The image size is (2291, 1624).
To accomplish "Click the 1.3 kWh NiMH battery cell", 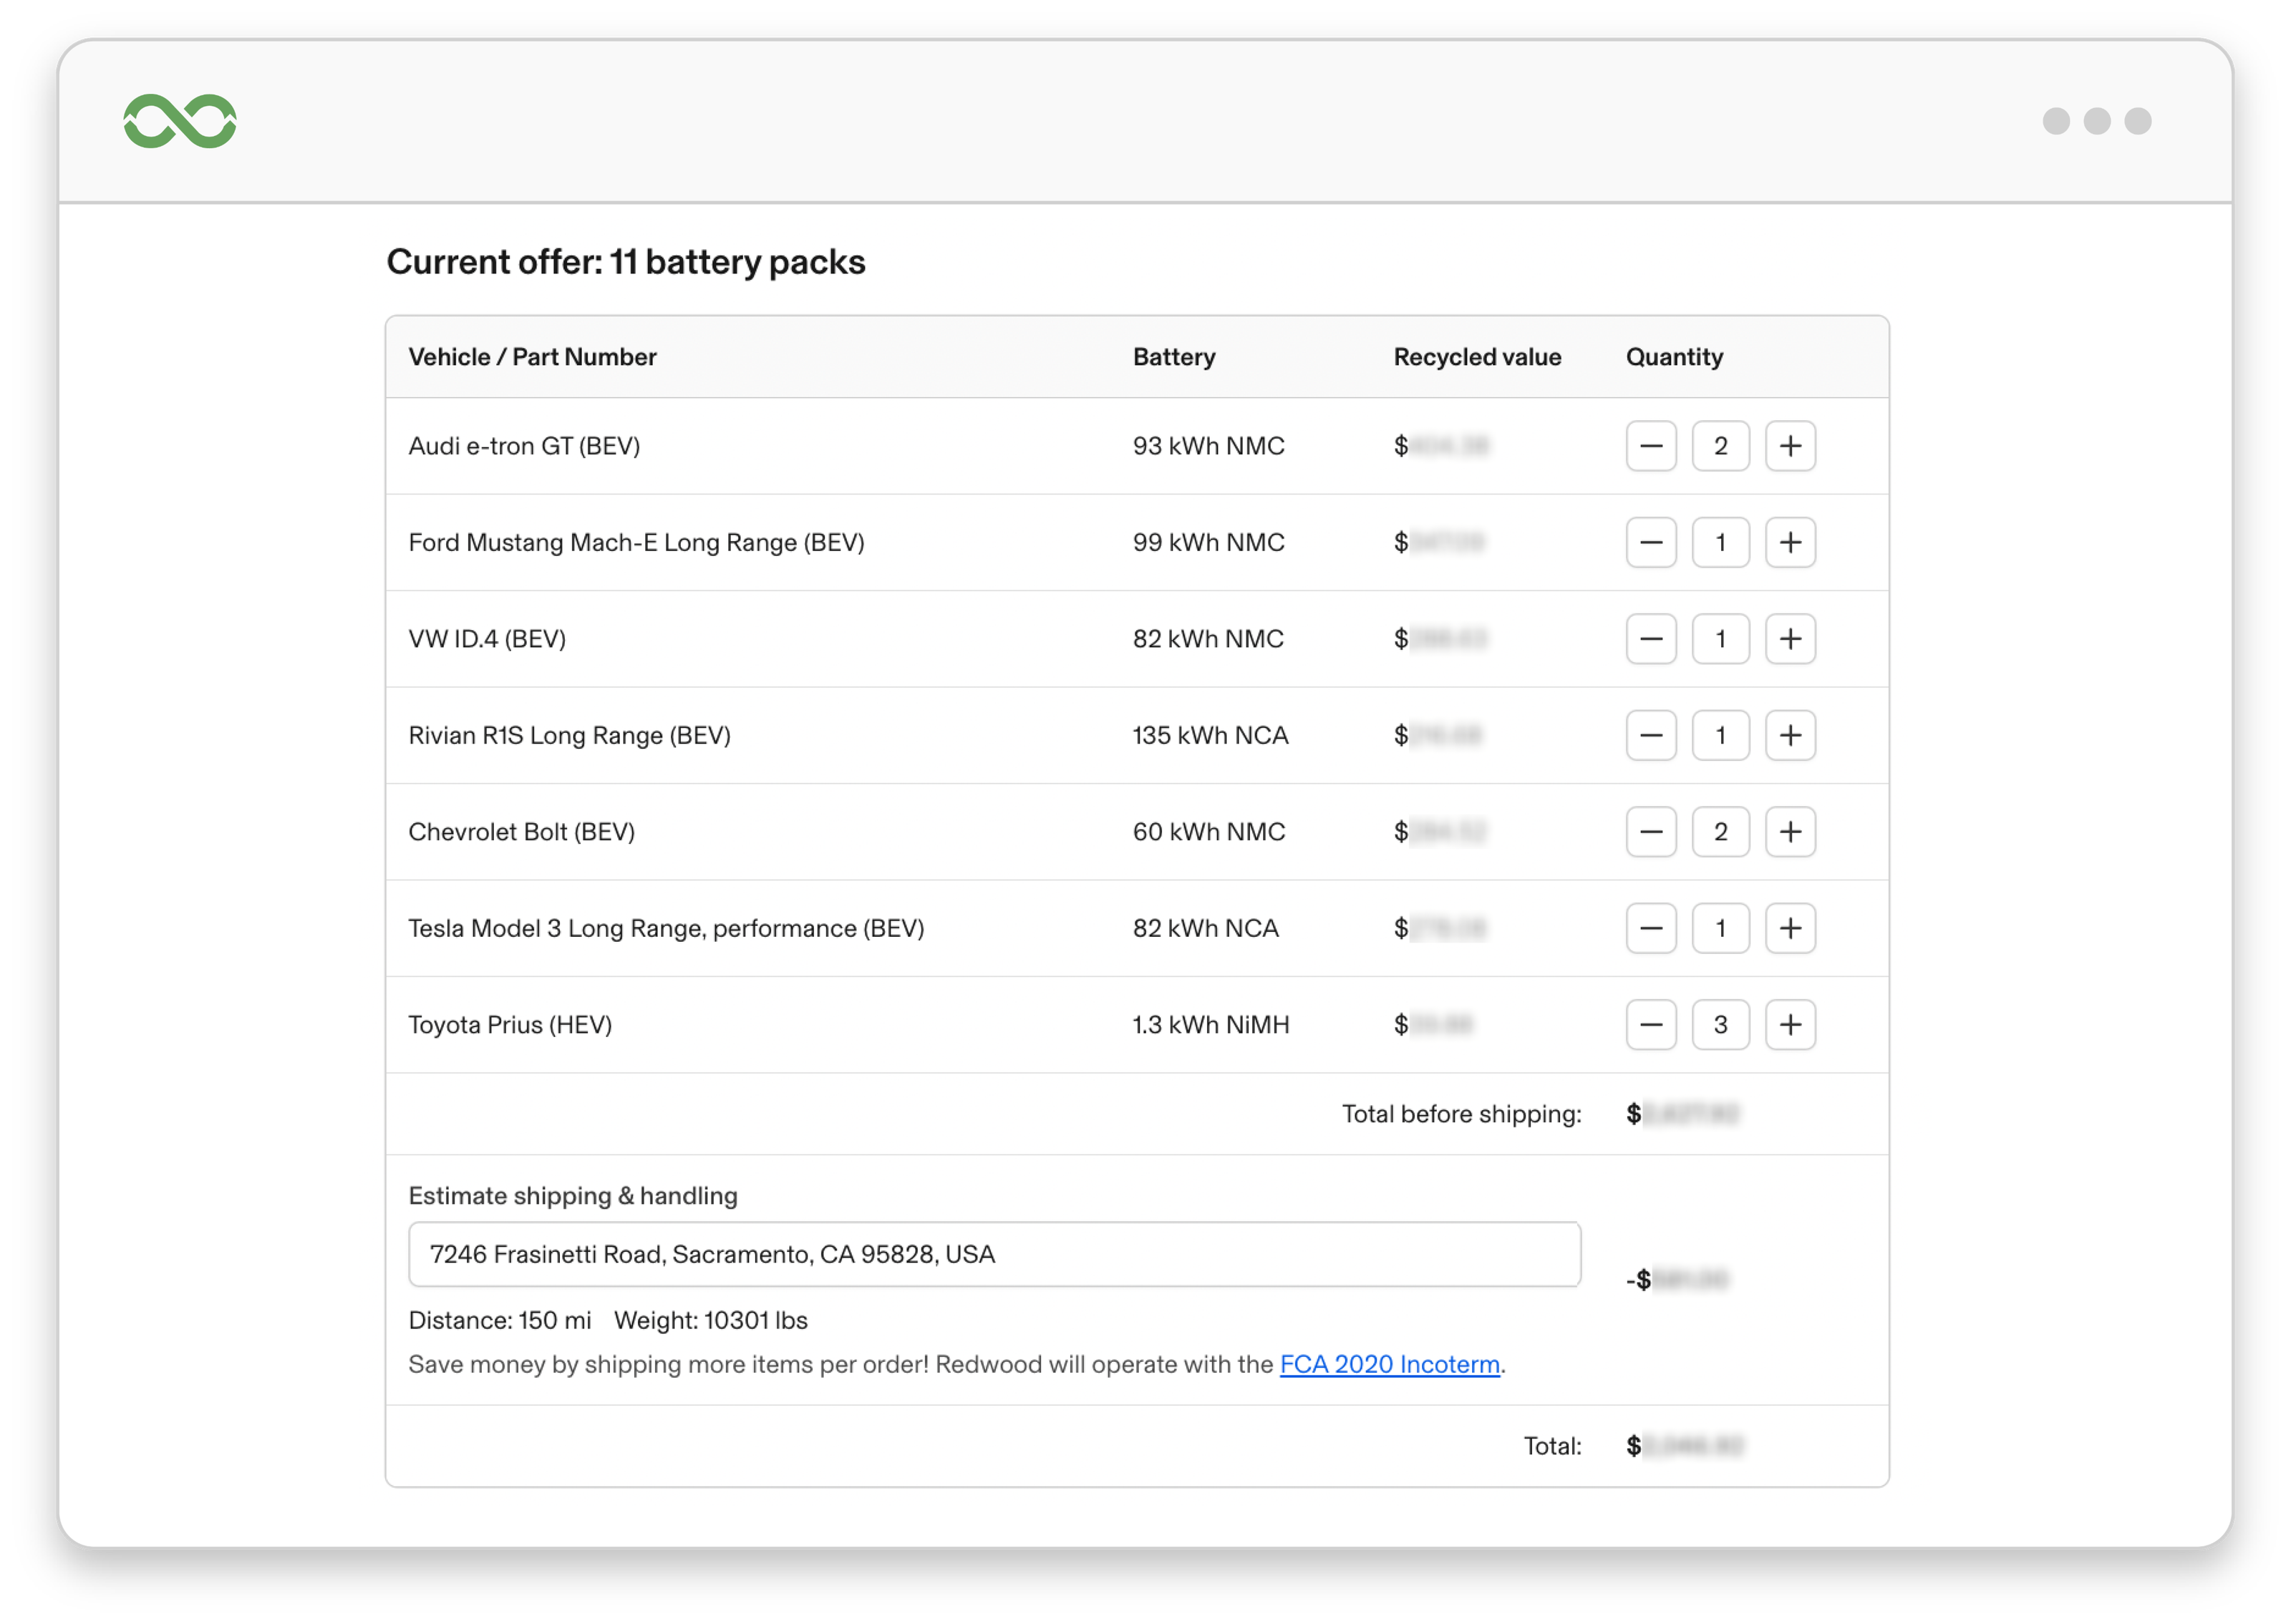I will pyautogui.click(x=1211, y=1025).
